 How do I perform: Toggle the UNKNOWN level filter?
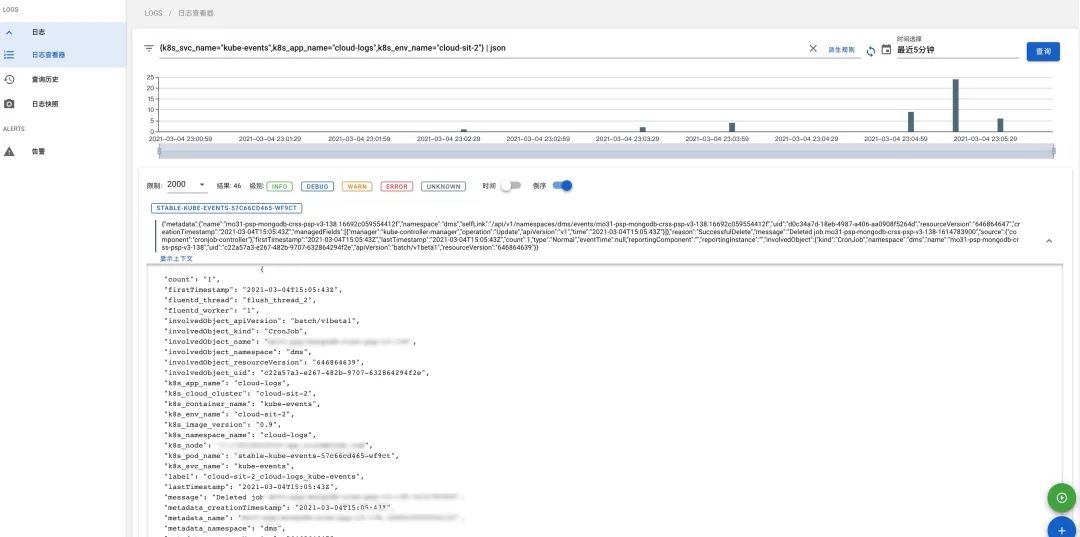point(444,187)
